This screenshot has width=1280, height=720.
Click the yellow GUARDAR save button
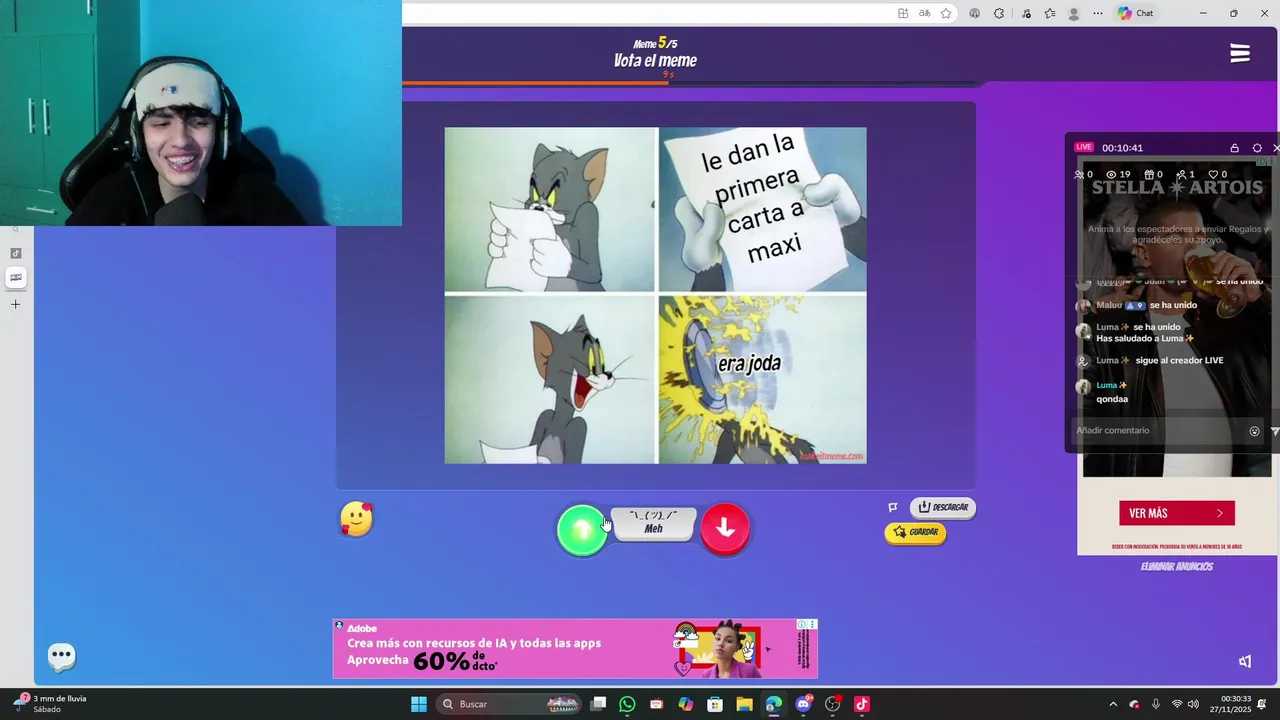[x=915, y=532]
